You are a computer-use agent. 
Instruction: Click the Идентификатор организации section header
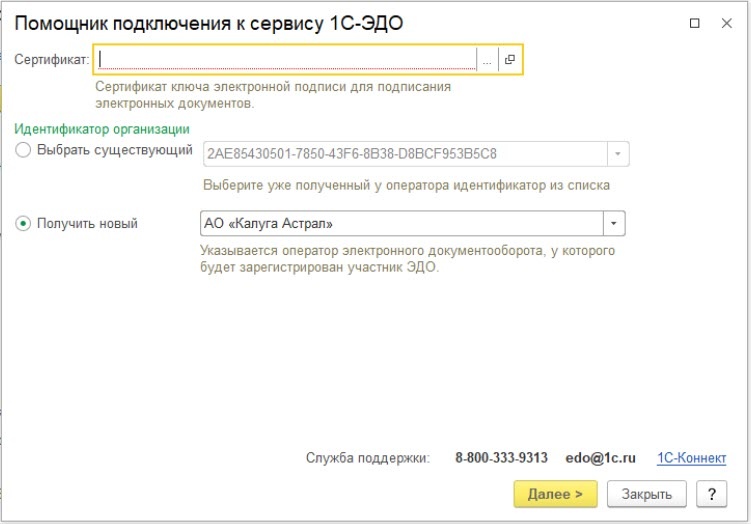(x=102, y=129)
